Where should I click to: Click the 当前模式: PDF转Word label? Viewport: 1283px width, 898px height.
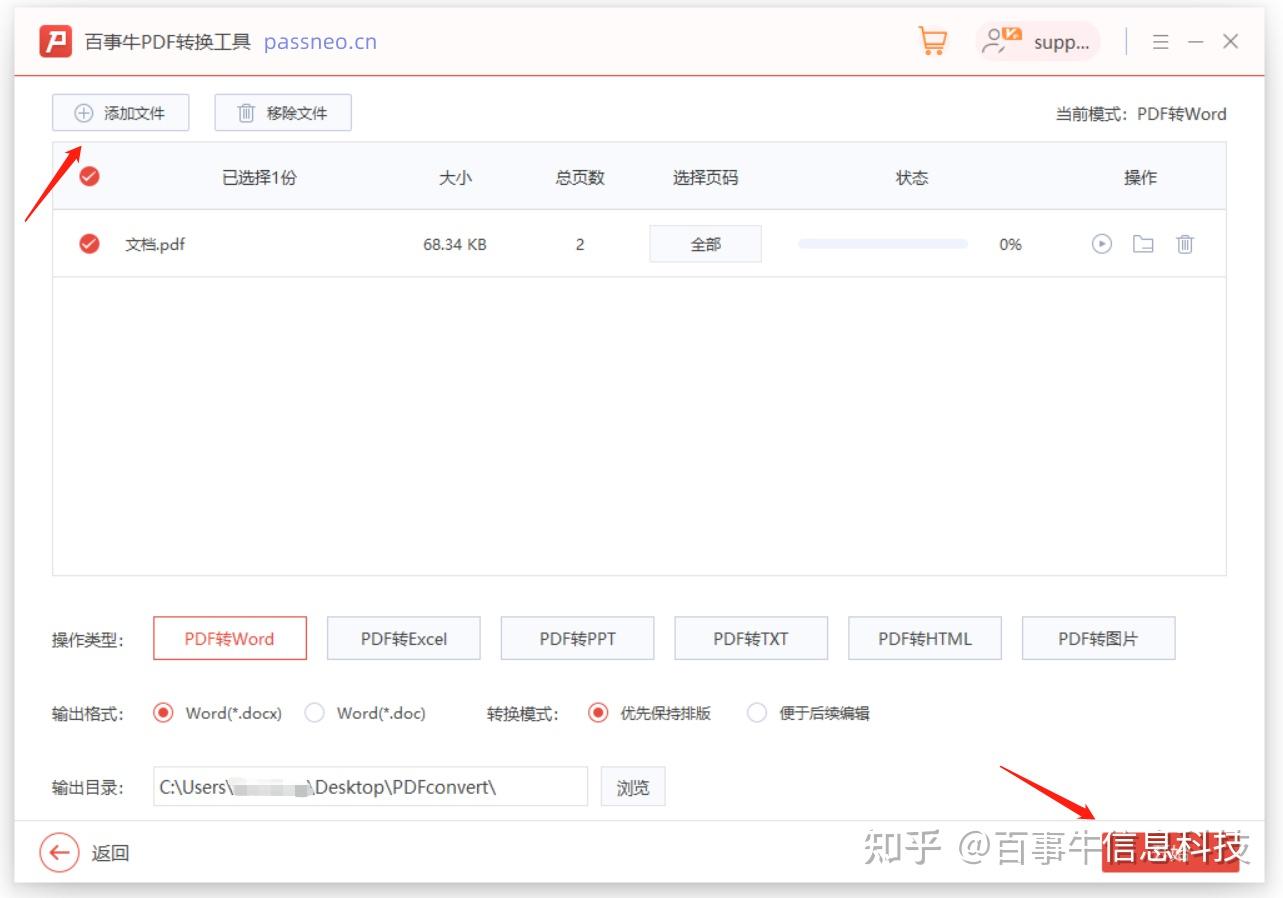1141,114
